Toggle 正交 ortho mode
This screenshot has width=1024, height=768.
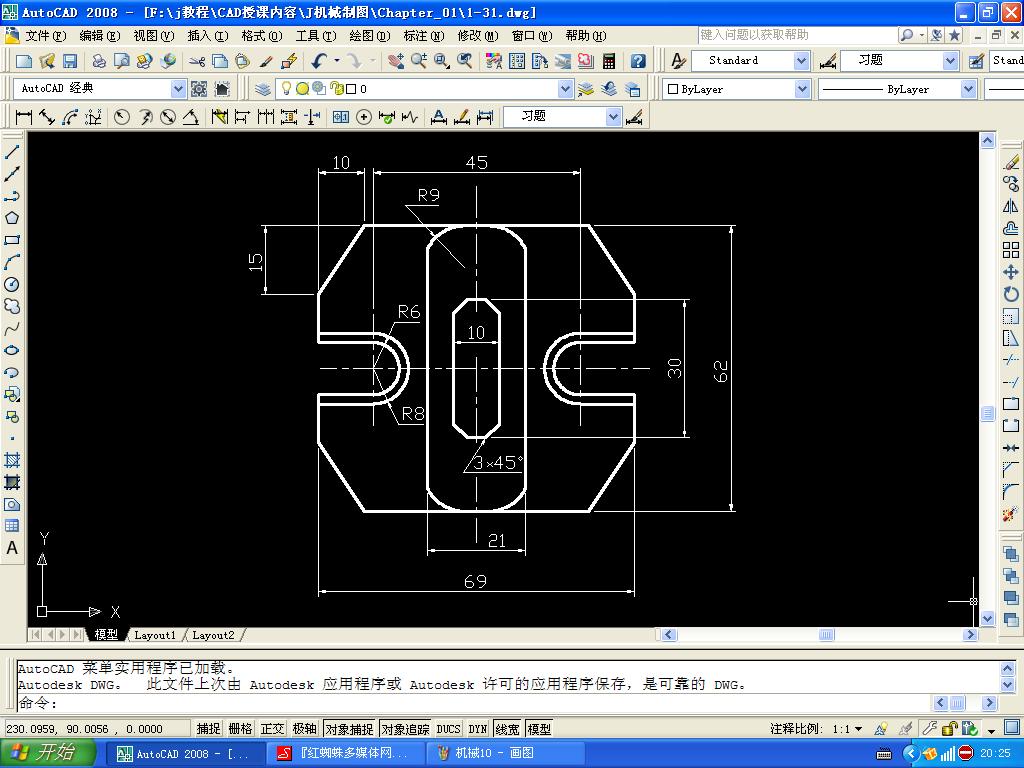point(272,729)
